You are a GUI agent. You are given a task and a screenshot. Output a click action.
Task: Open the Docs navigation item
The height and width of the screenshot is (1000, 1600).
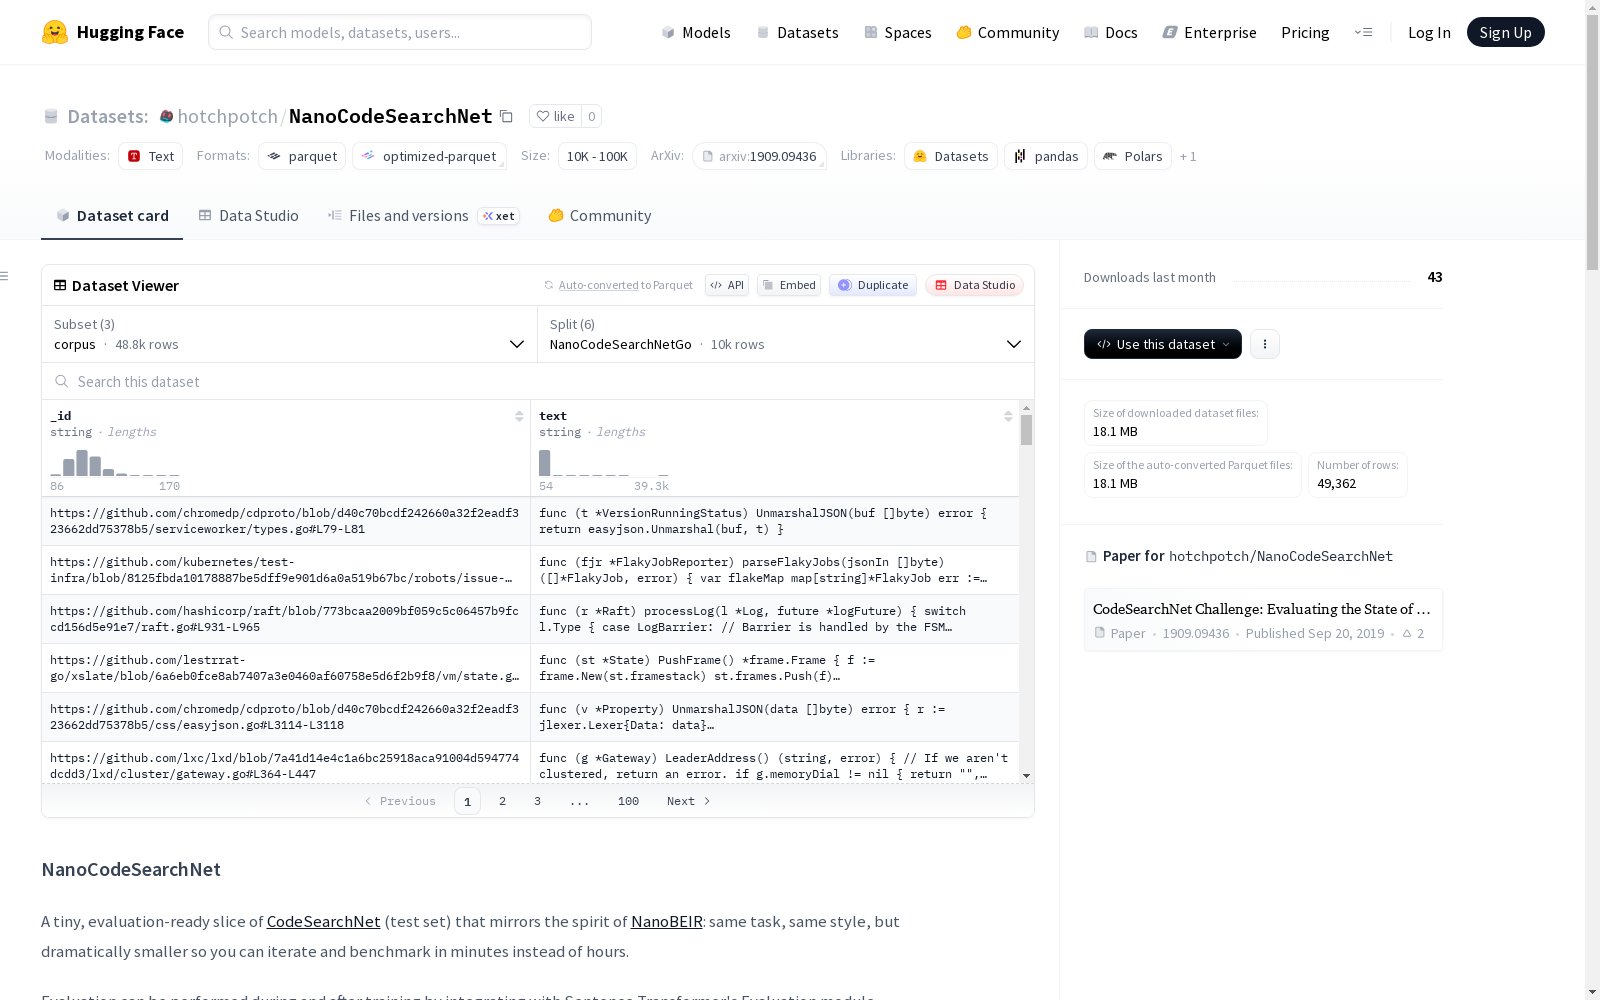pos(1111,32)
